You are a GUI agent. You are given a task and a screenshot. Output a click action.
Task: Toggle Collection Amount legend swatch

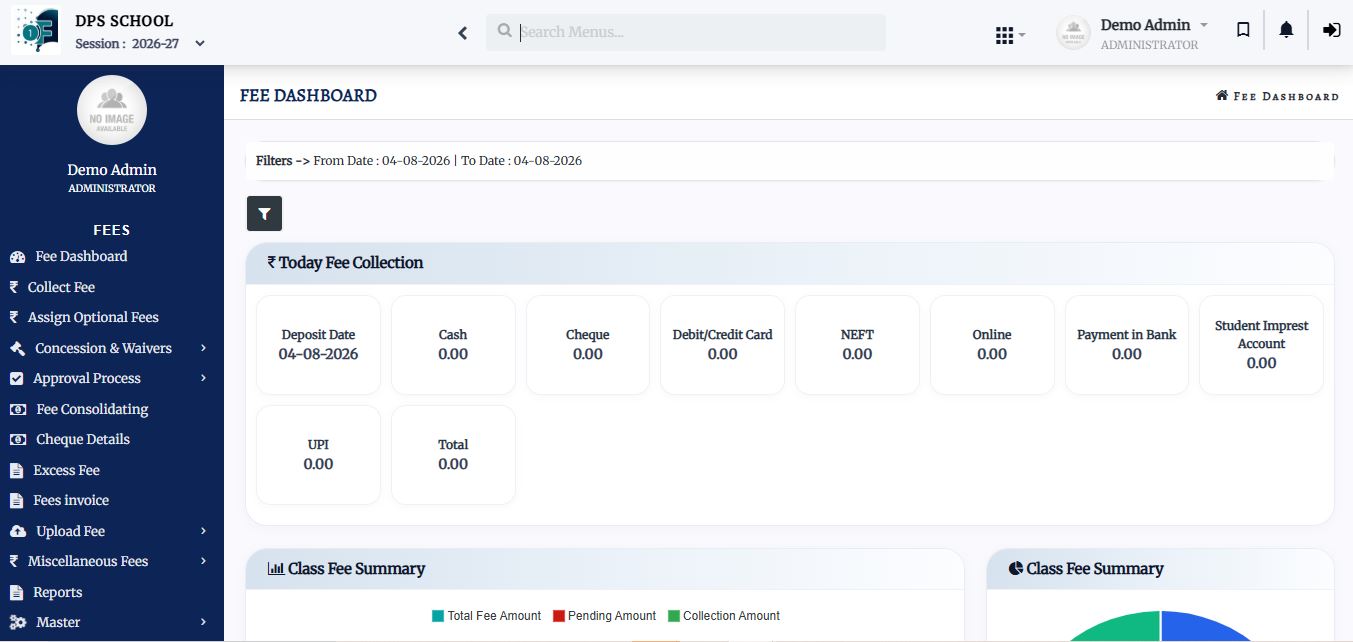tap(674, 616)
